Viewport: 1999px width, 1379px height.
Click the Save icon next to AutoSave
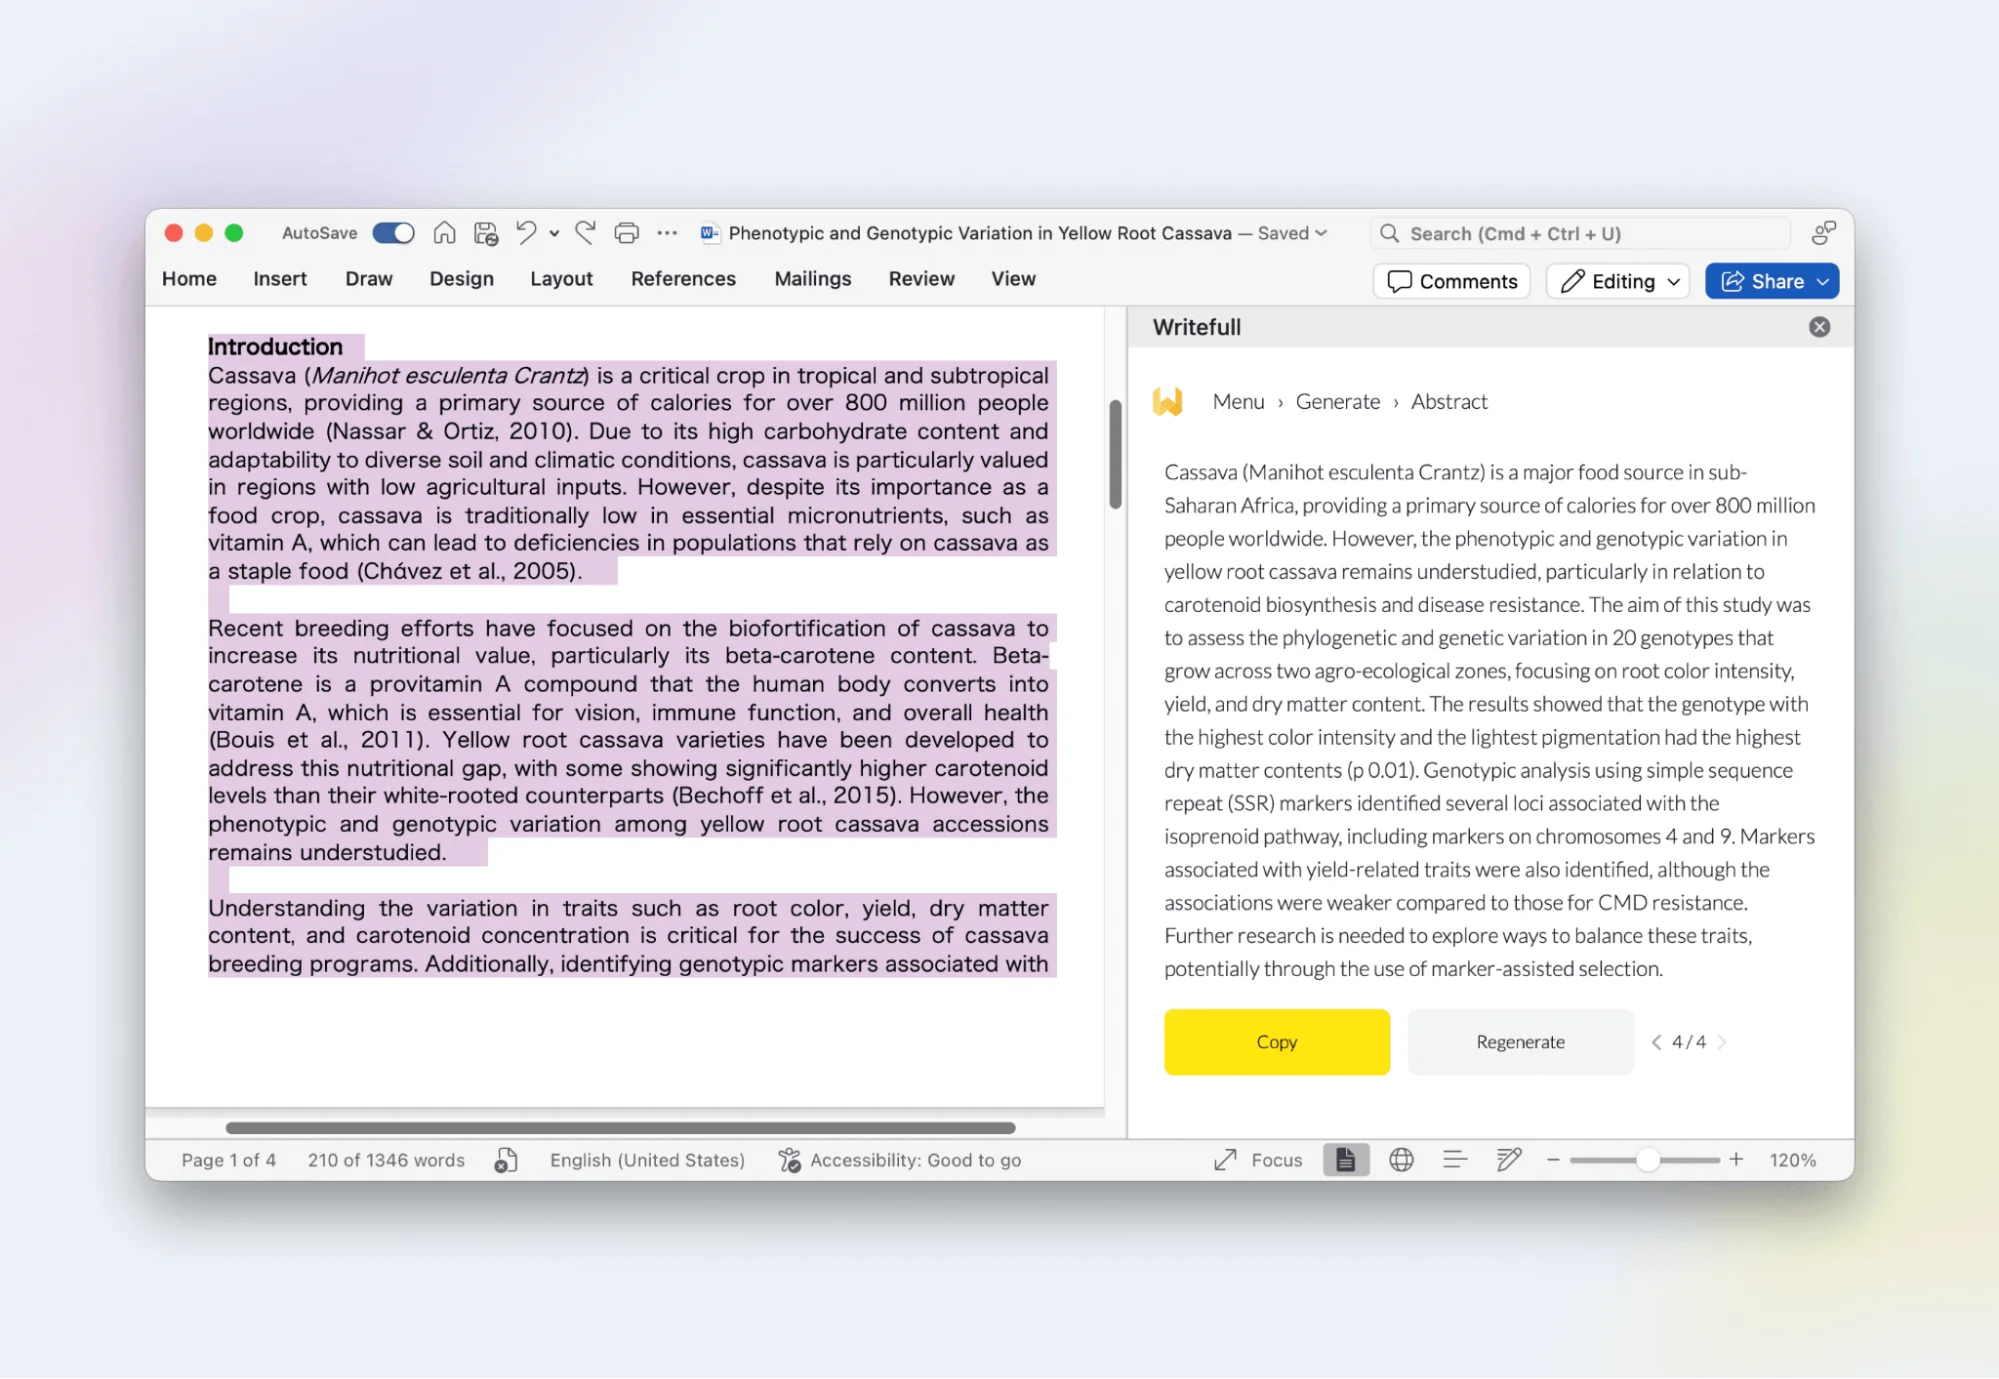point(485,232)
